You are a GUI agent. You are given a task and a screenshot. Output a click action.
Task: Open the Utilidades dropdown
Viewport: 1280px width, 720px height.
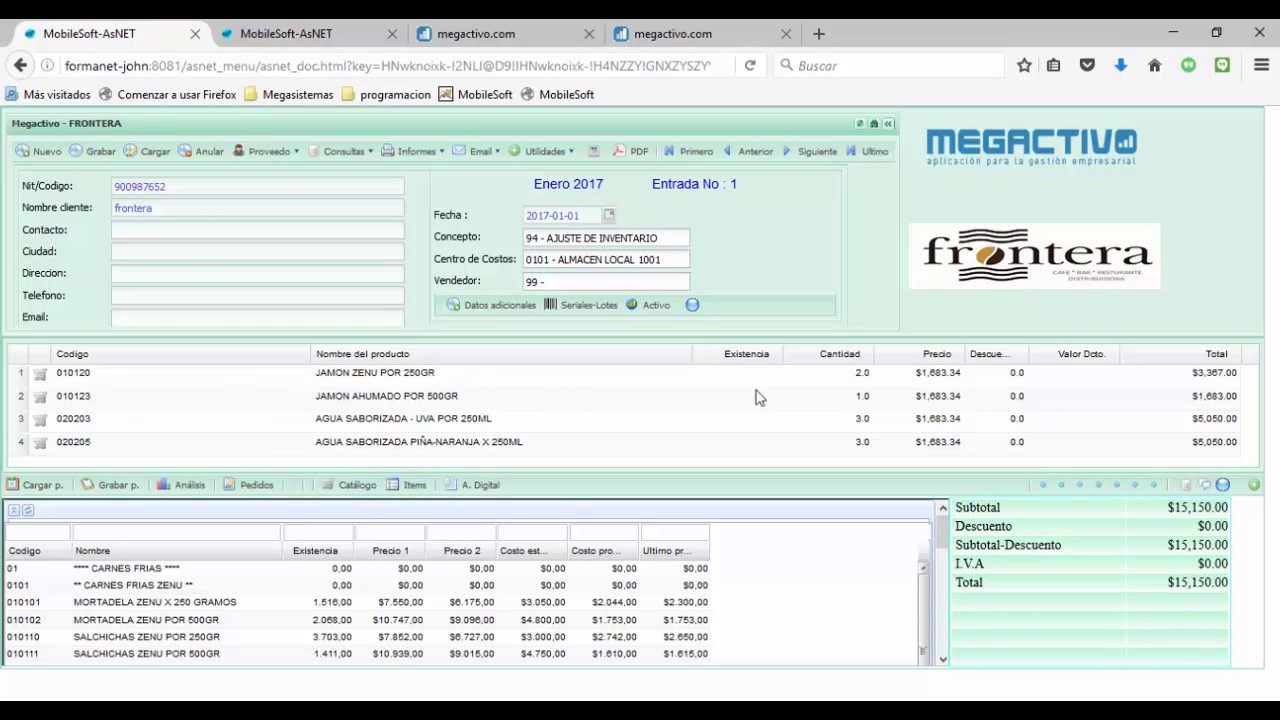coord(541,151)
